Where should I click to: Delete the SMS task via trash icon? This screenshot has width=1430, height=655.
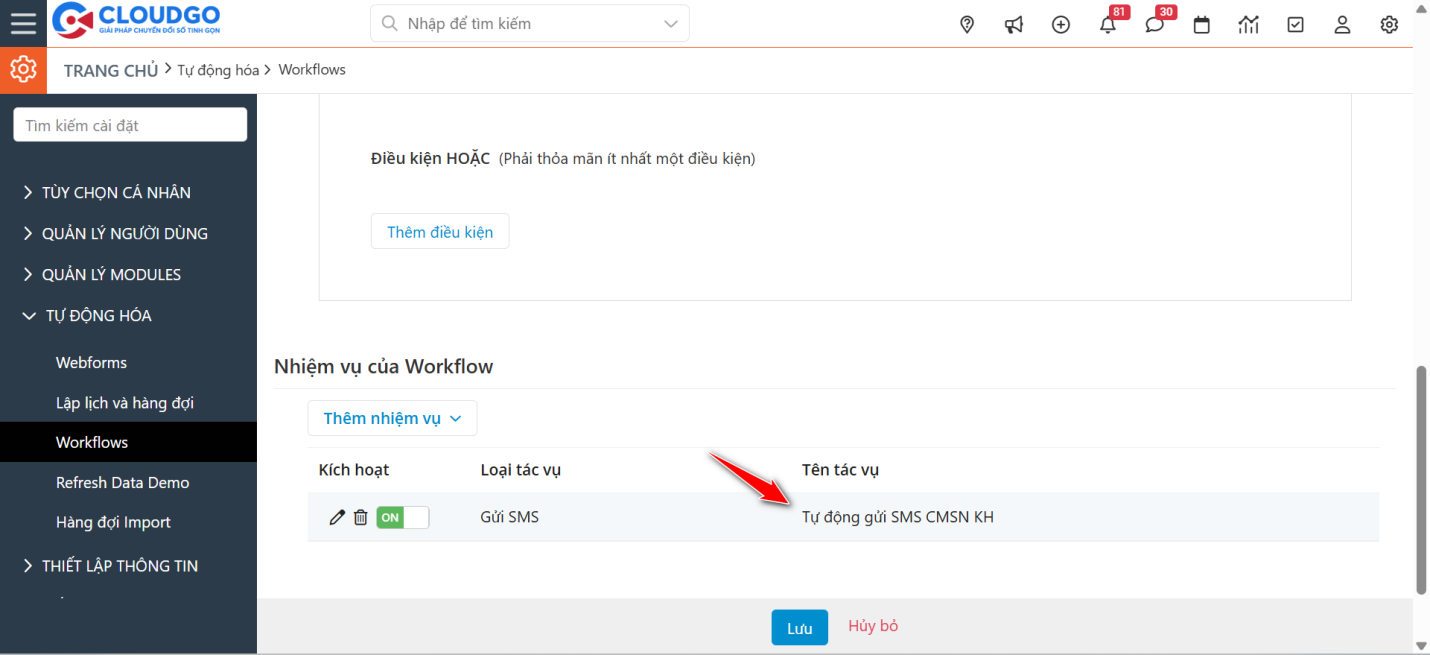[360, 517]
